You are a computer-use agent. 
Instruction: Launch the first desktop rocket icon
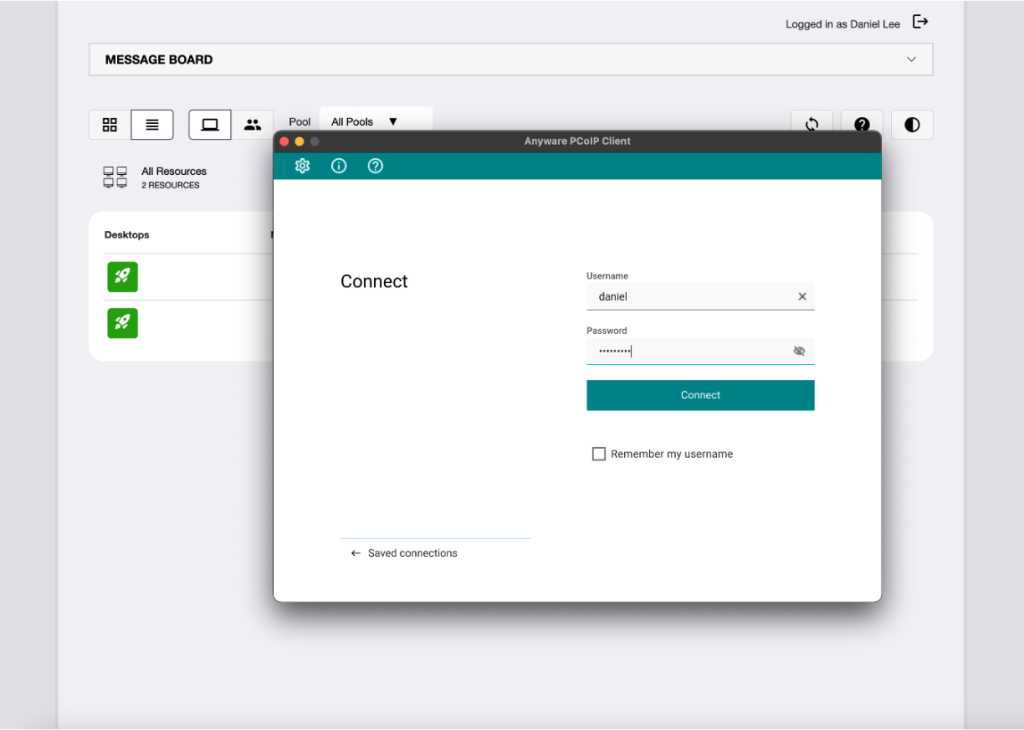click(123, 277)
